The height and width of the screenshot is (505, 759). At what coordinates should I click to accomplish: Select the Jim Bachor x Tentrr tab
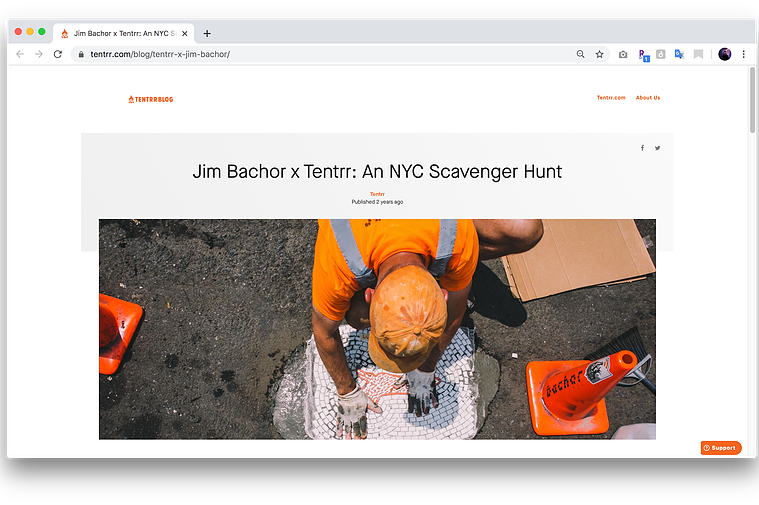point(123,33)
